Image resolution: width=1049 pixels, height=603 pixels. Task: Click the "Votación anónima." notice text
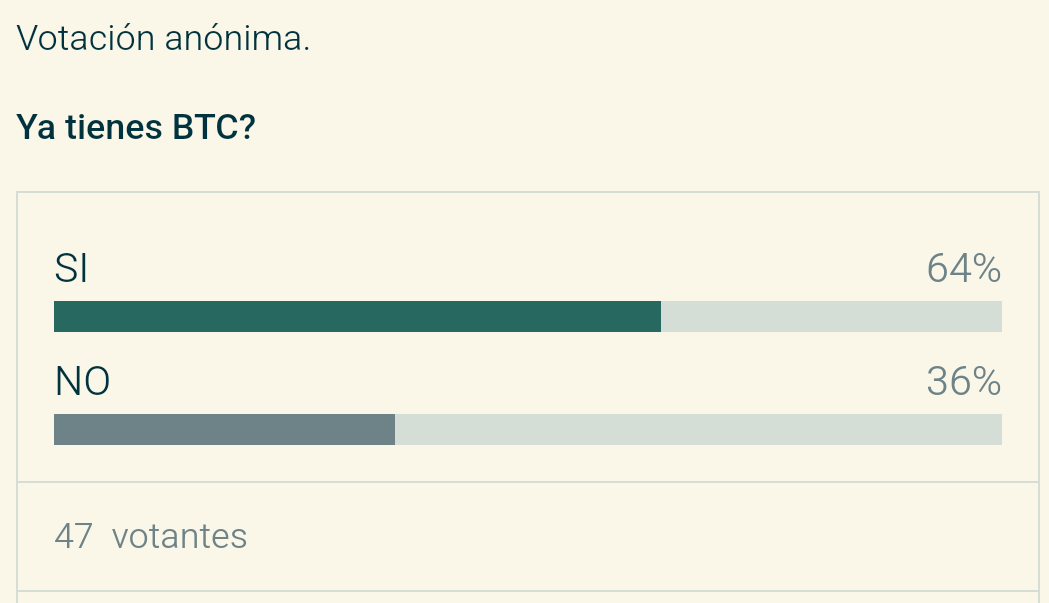[163, 38]
